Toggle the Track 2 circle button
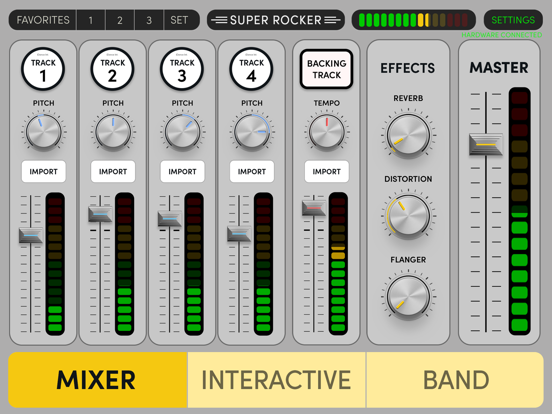 point(112,69)
